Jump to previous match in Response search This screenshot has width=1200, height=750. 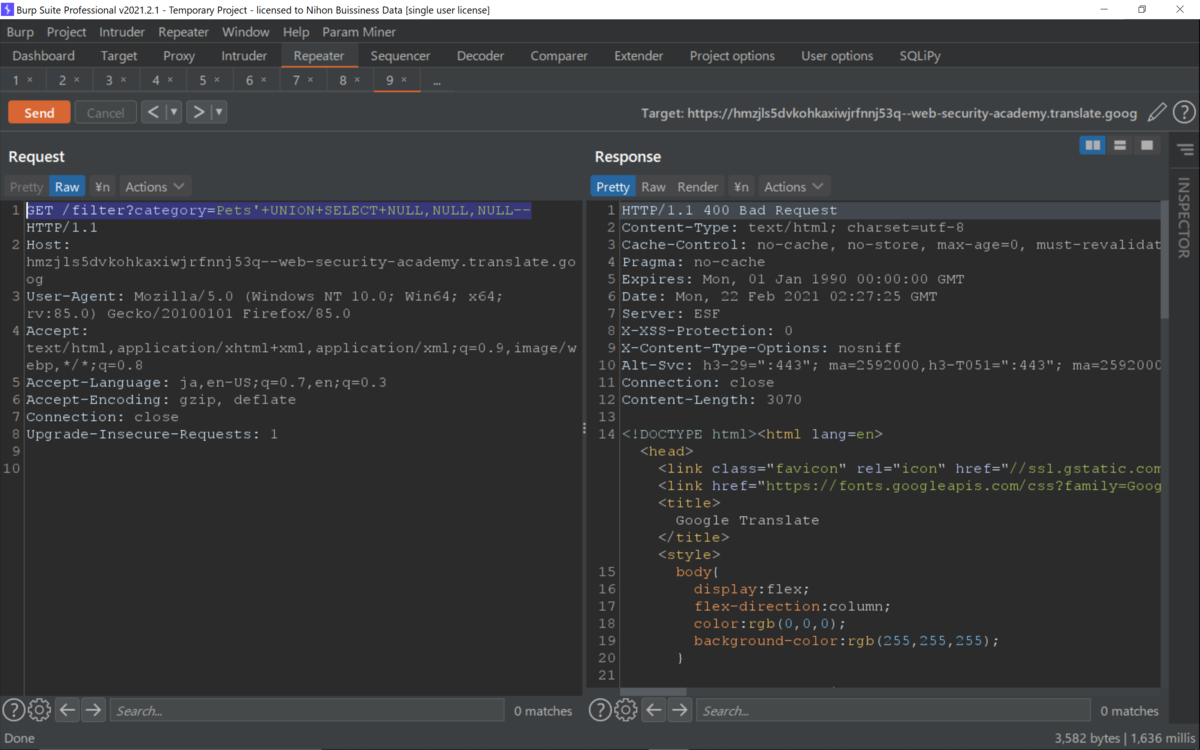pyautogui.click(x=654, y=710)
